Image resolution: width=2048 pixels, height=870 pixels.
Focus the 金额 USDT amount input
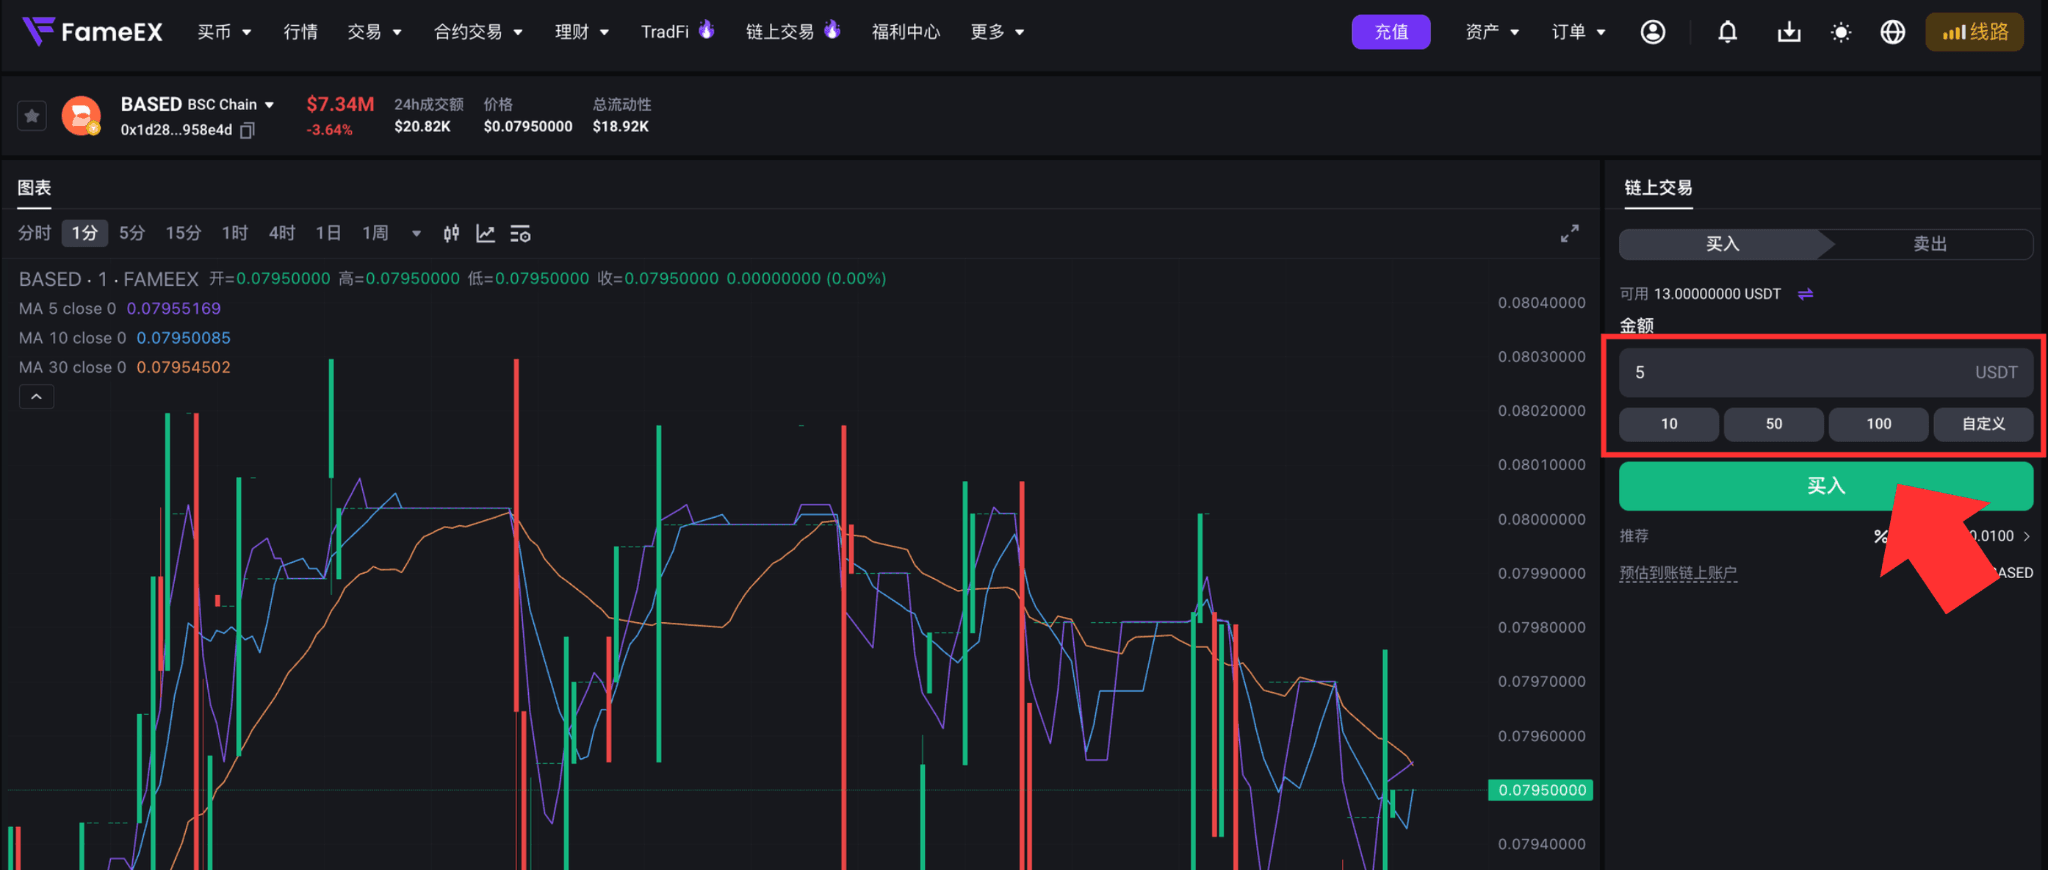pyautogui.click(x=1826, y=372)
